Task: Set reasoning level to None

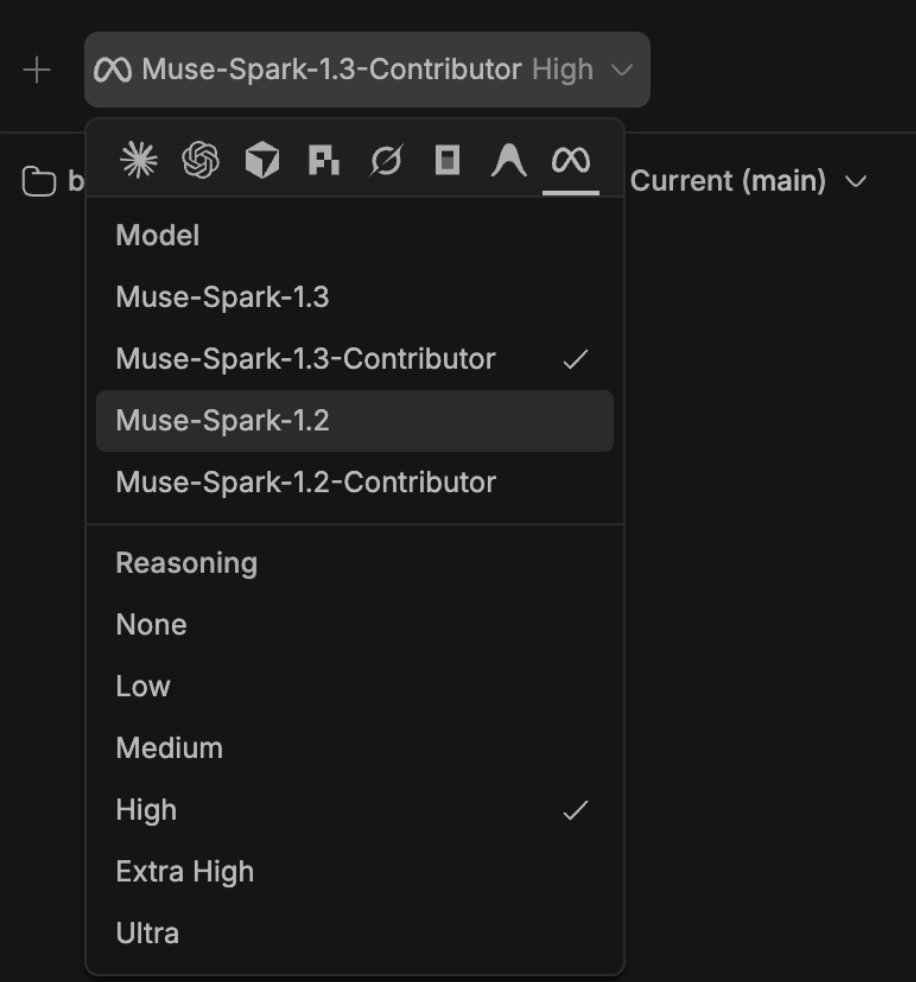Action: point(354,625)
